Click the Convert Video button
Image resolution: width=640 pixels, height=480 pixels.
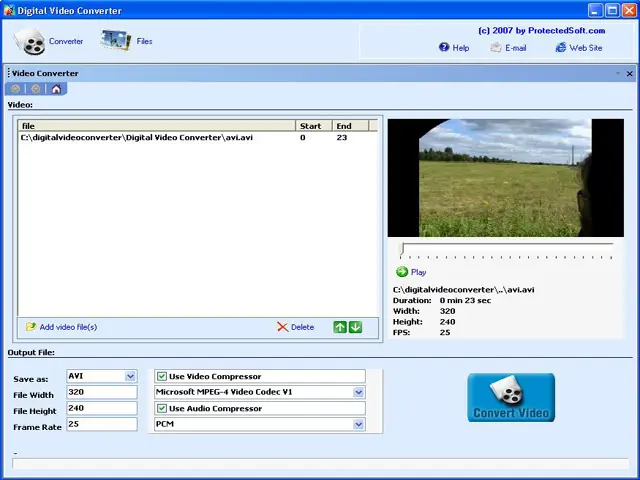click(x=511, y=397)
